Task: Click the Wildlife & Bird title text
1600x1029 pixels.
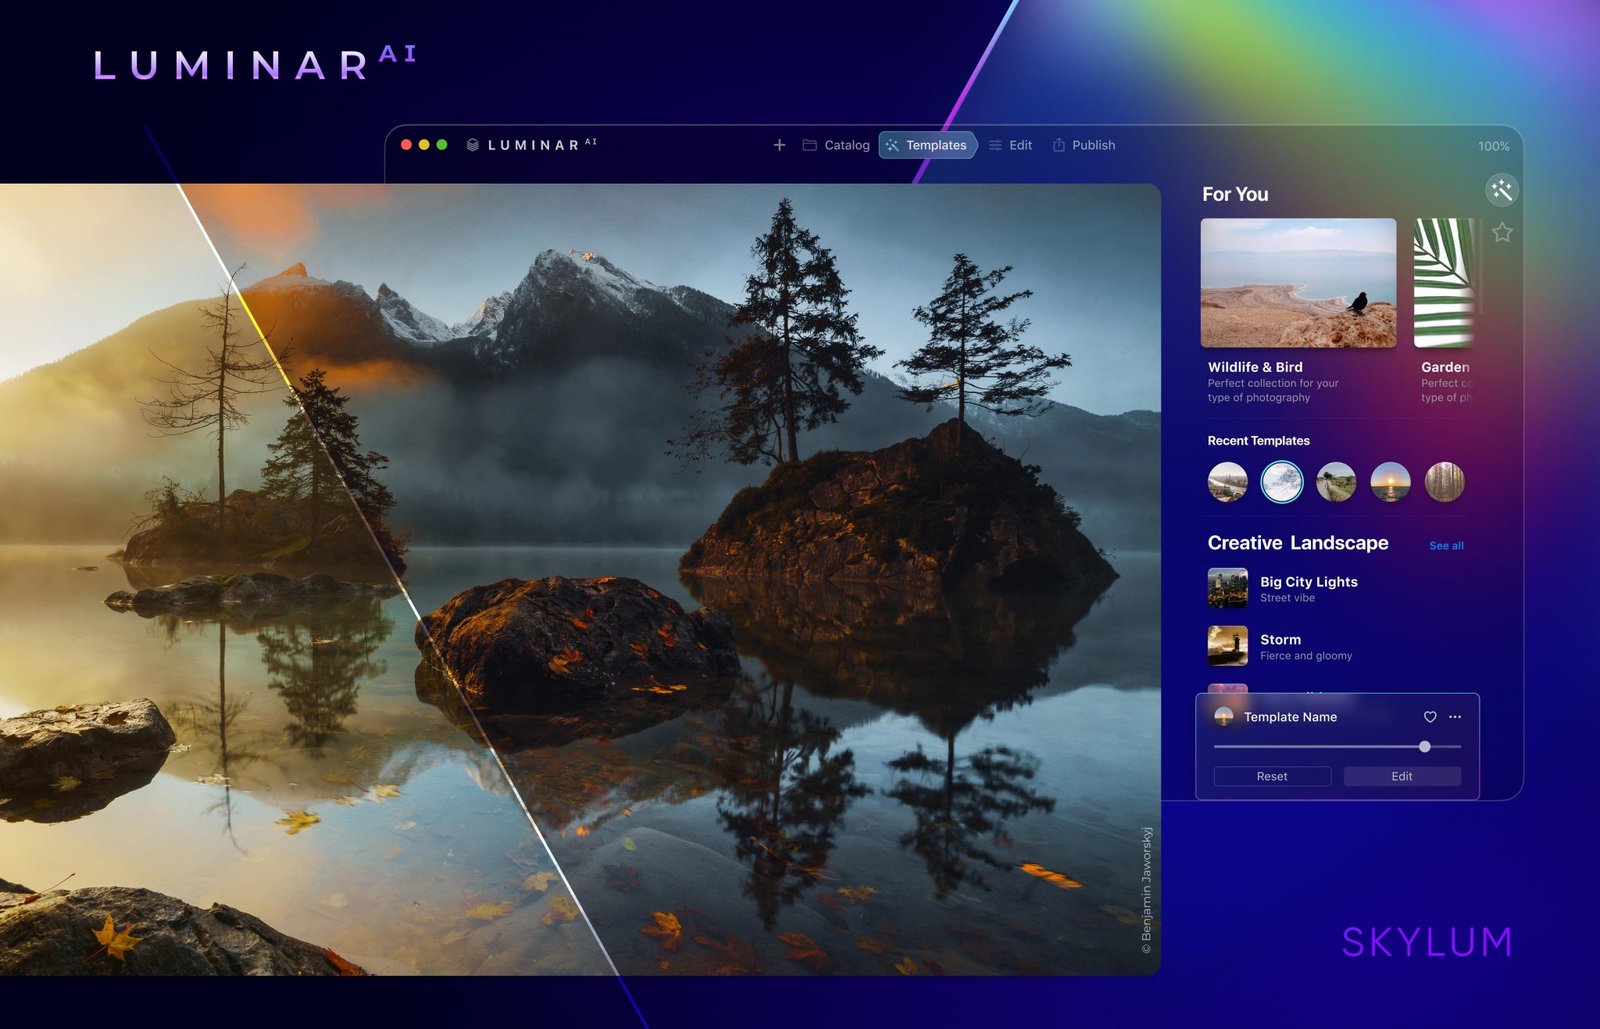Action: pyautogui.click(x=1255, y=367)
